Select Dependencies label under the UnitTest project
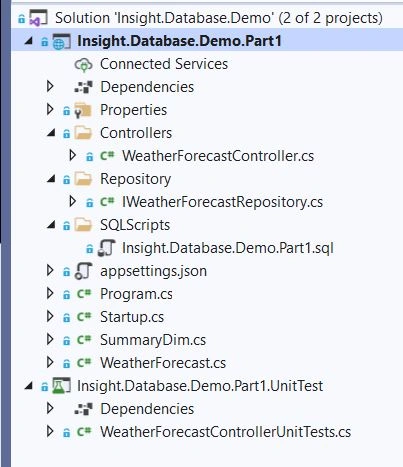 [x=147, y=409]
